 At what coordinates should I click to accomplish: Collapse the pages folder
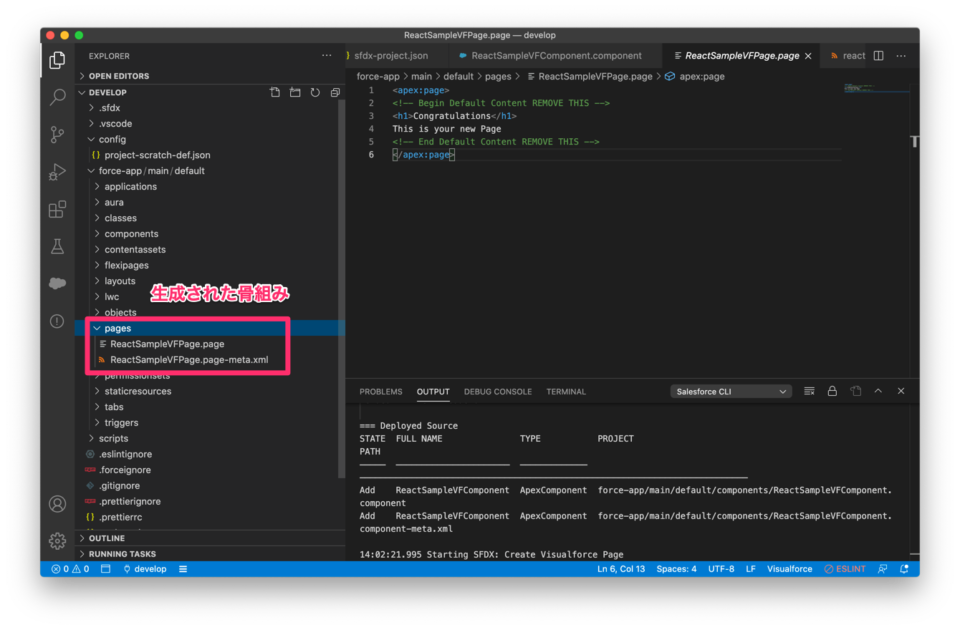point(97,327)
